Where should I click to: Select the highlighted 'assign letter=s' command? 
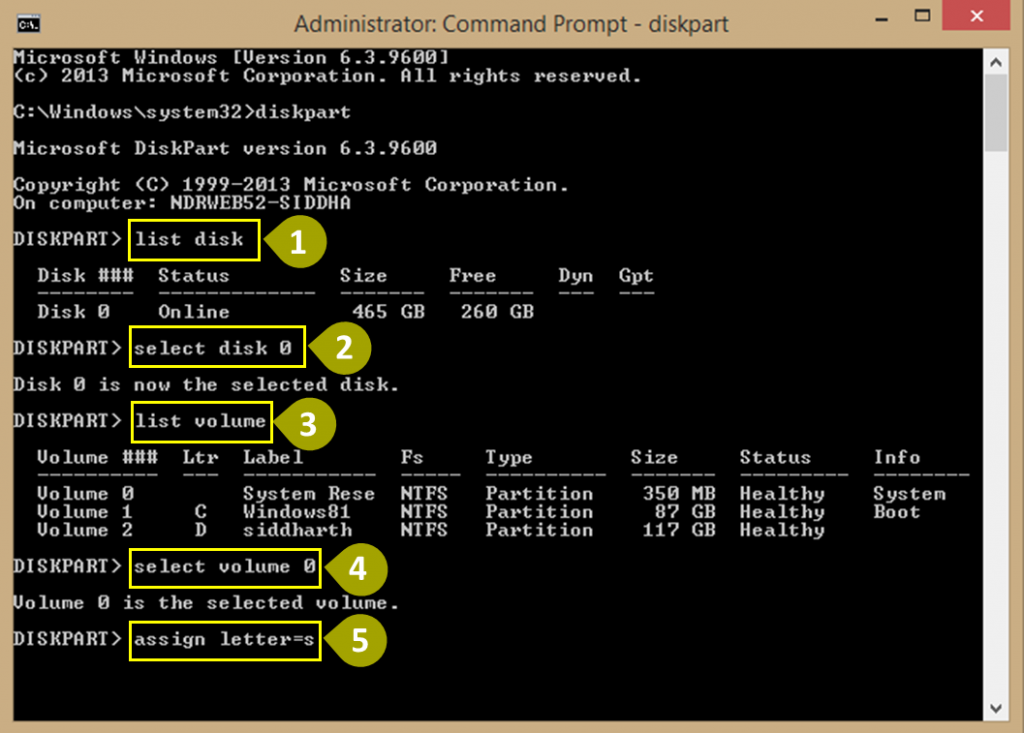224,641
